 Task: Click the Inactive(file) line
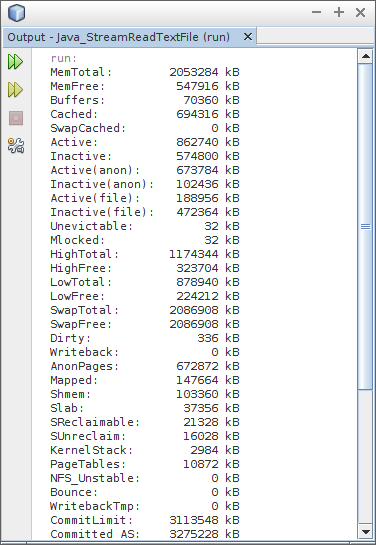click(145, 212)
